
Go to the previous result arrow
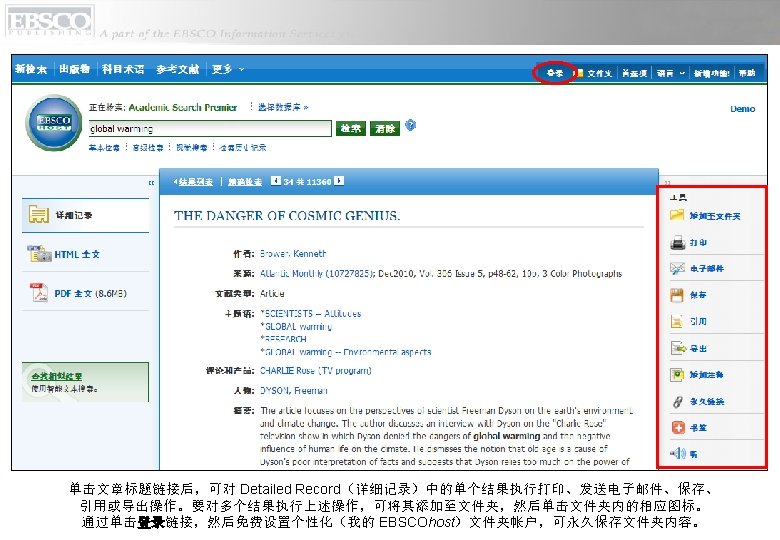point(276,181)
